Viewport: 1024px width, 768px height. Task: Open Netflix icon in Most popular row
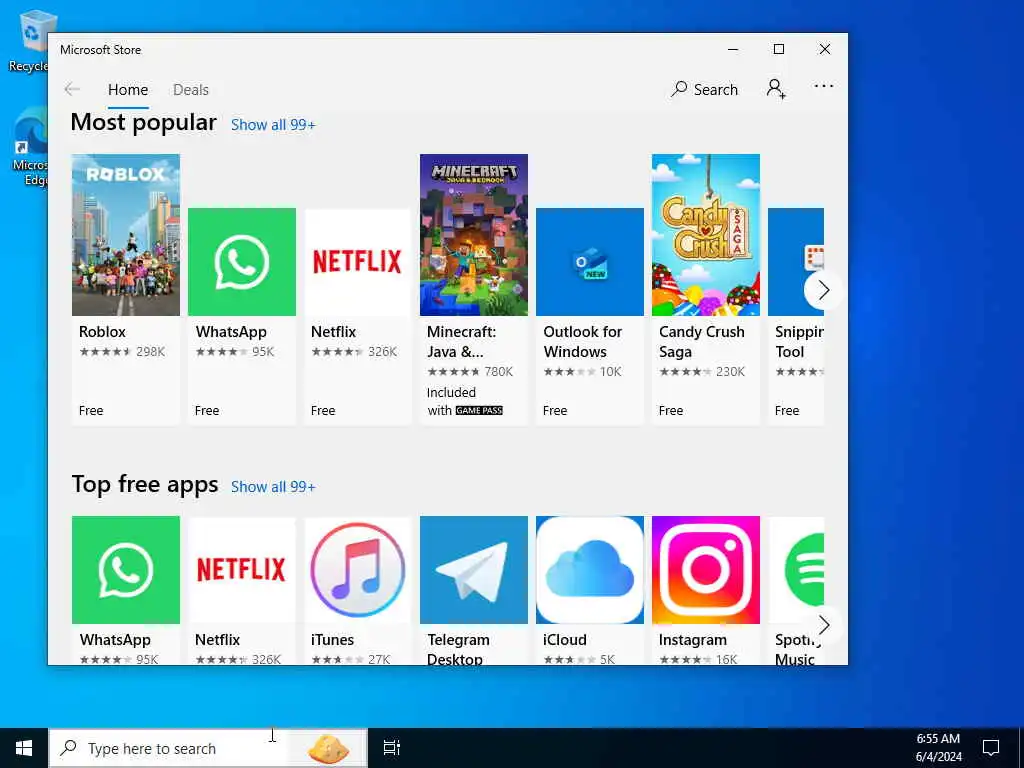(x=357, y=262)
